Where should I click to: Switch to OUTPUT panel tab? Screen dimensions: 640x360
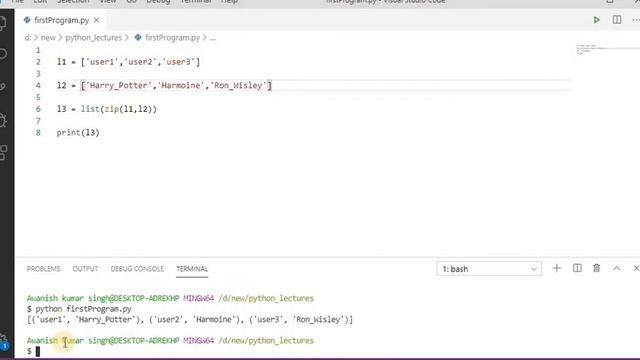tap(85, 269)
